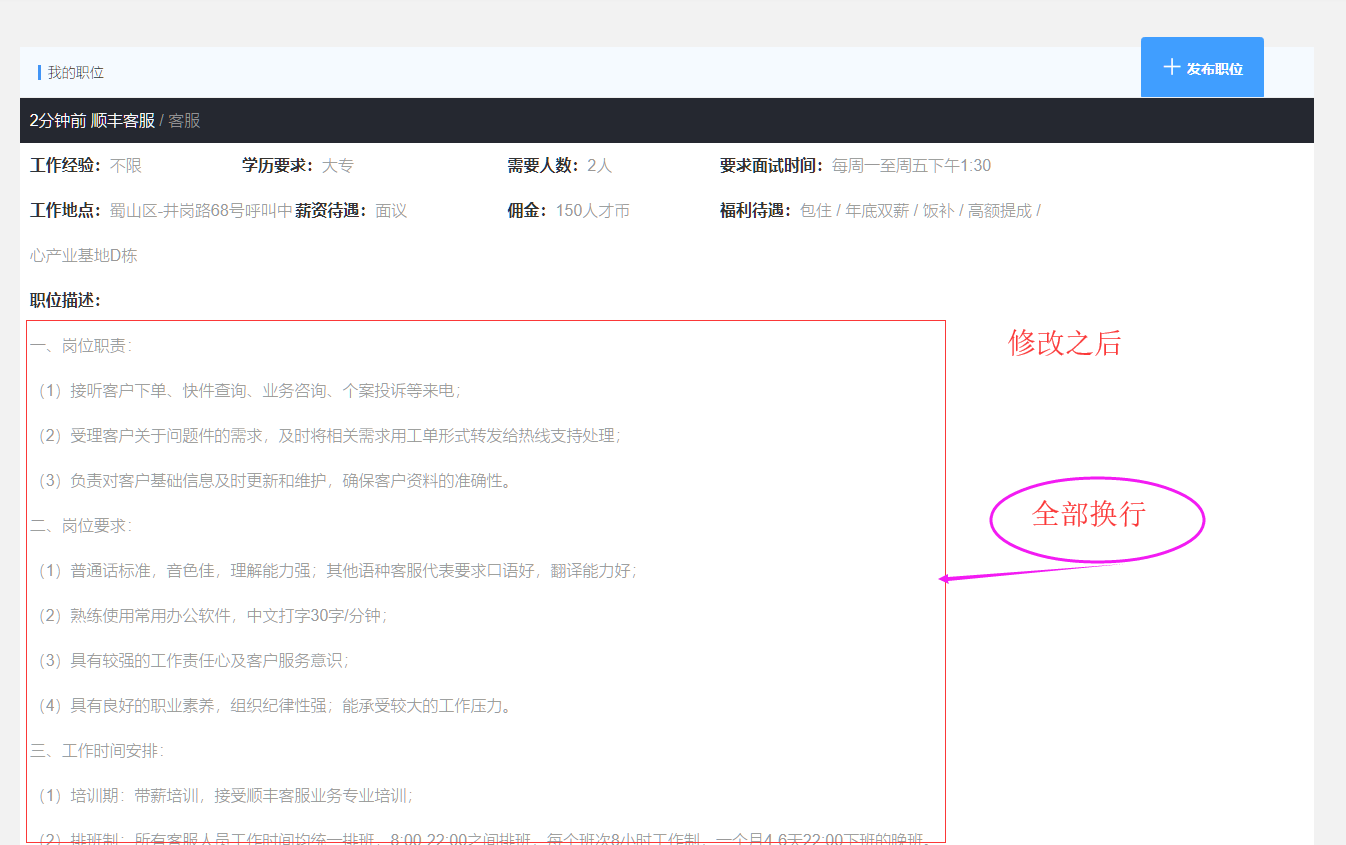
Task: Click the 2人 headcount value
Action: click(601, 165)
